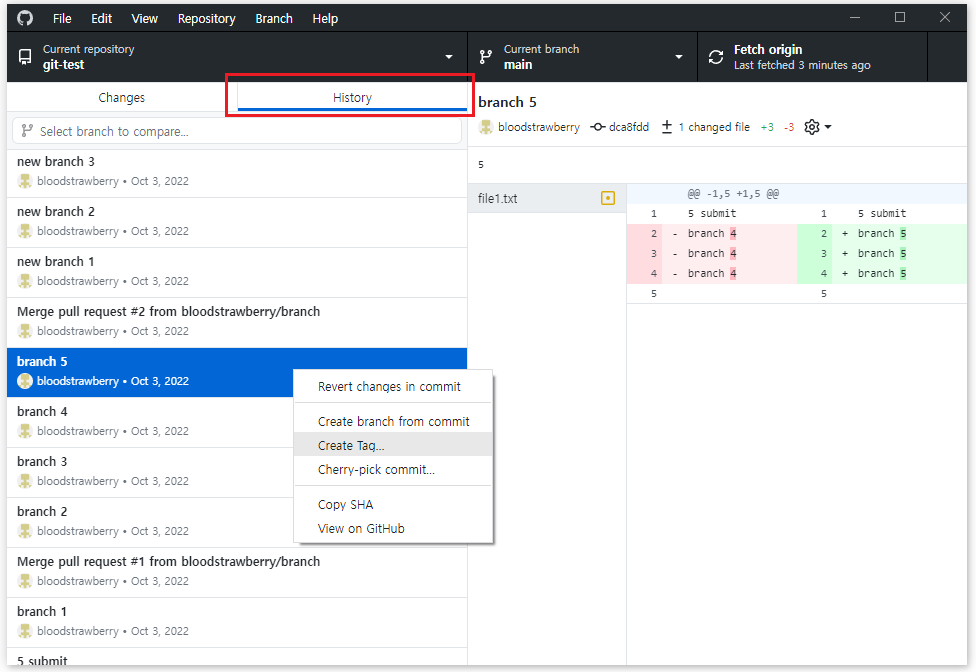Click the main branch name
This screenshot has width=976, height=672.
(x=518, y=65)
